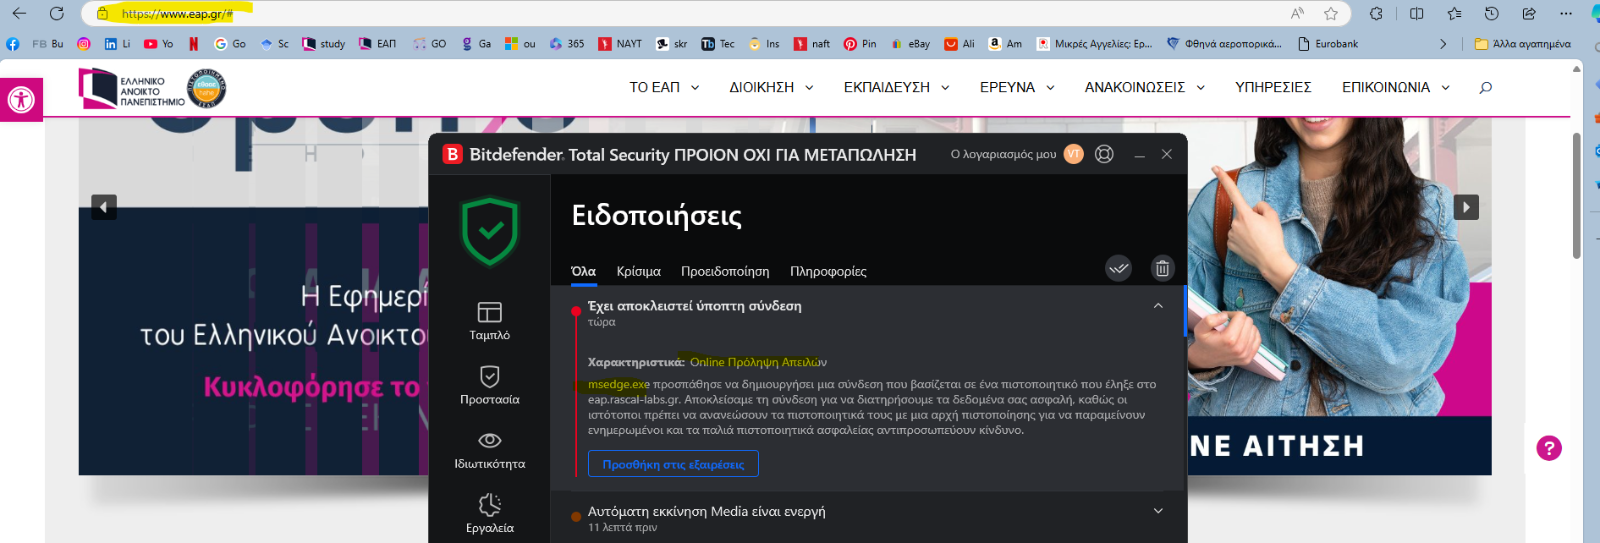Open Bitdefender 'Εργαλεία' section
Viewport: 1600px width, 543px height.
[x=489, y=514]
